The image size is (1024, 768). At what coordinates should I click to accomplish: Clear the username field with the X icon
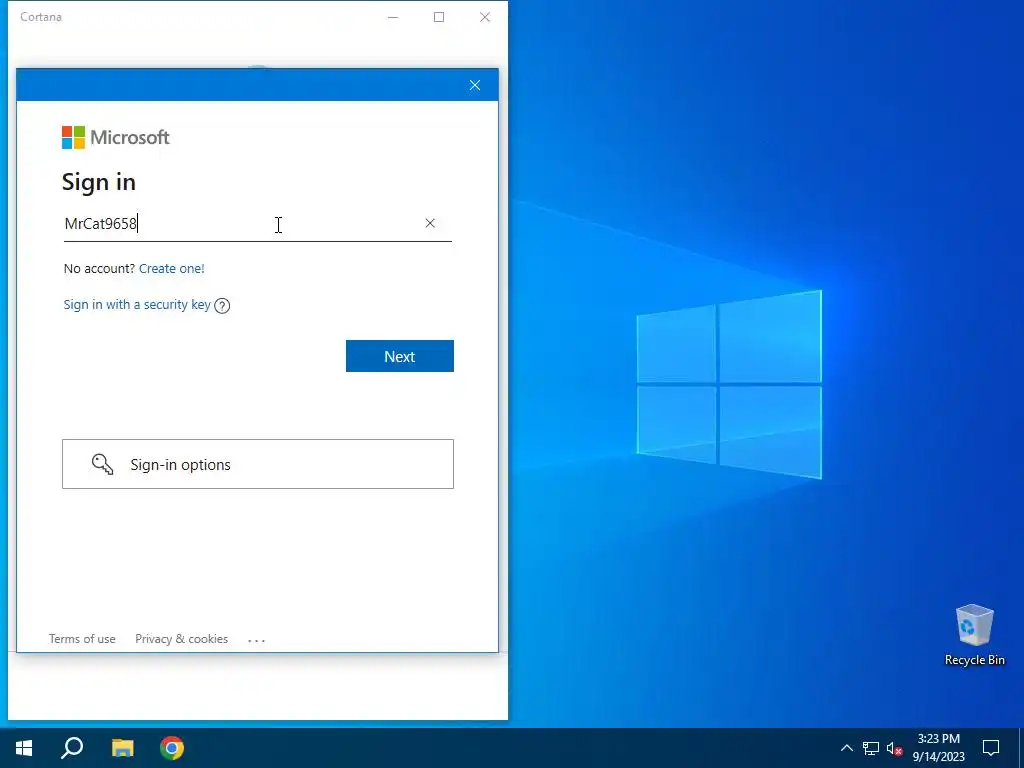(x=430, y=223)
